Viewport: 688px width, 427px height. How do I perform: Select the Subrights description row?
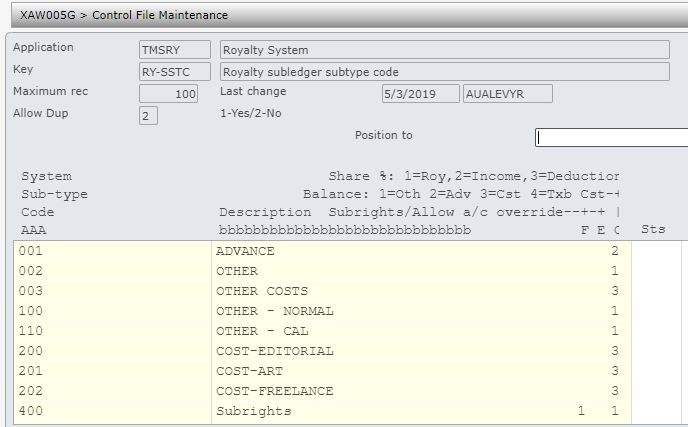[x=254, y=411]
